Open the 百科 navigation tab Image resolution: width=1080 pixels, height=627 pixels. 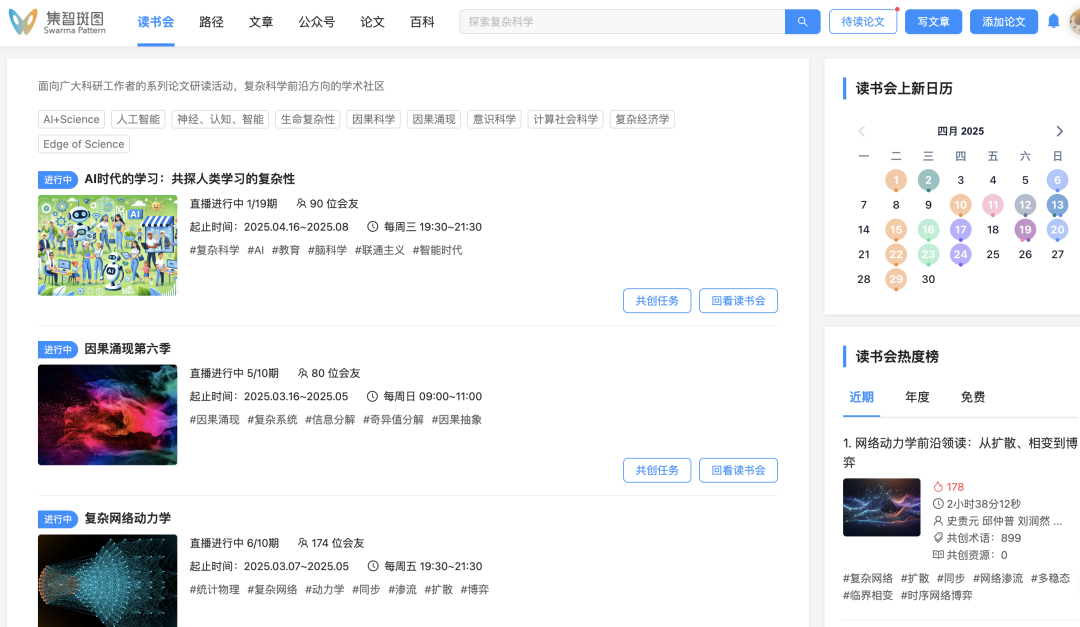[x=422, y=22]
